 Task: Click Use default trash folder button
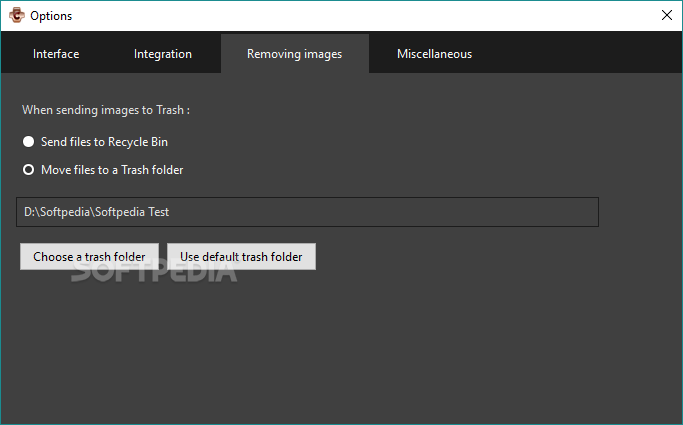241,256
